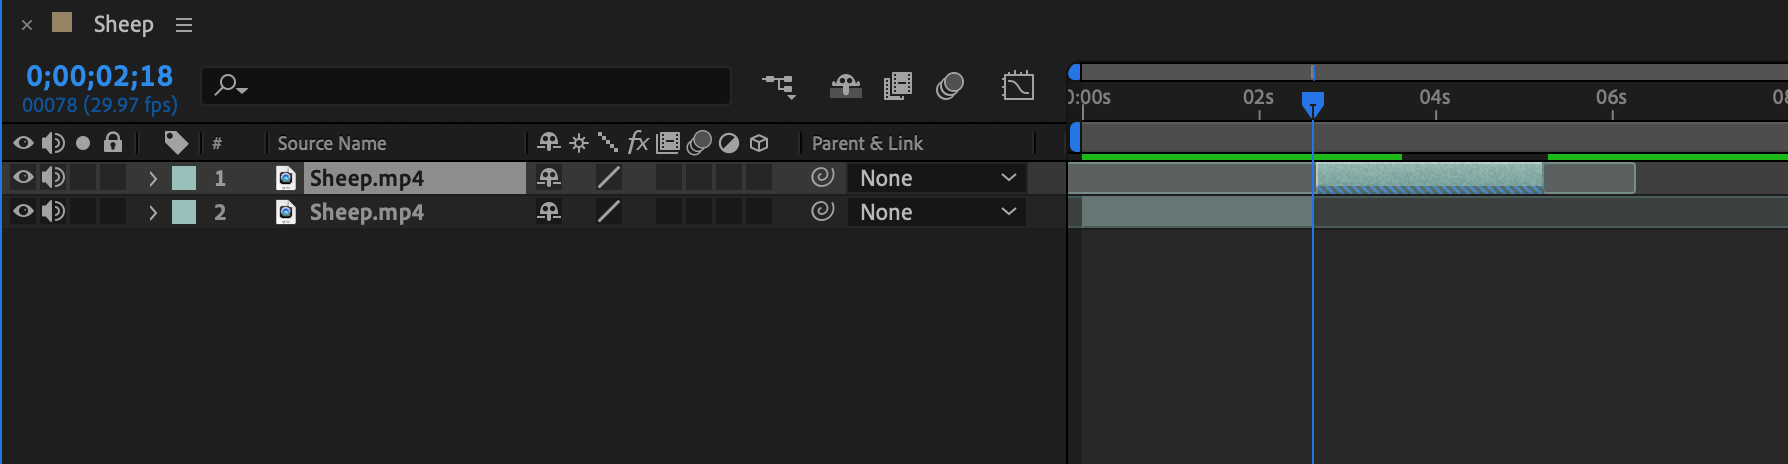
Task: Click the parent pick whip of layer 2
Action: point(822,212)
